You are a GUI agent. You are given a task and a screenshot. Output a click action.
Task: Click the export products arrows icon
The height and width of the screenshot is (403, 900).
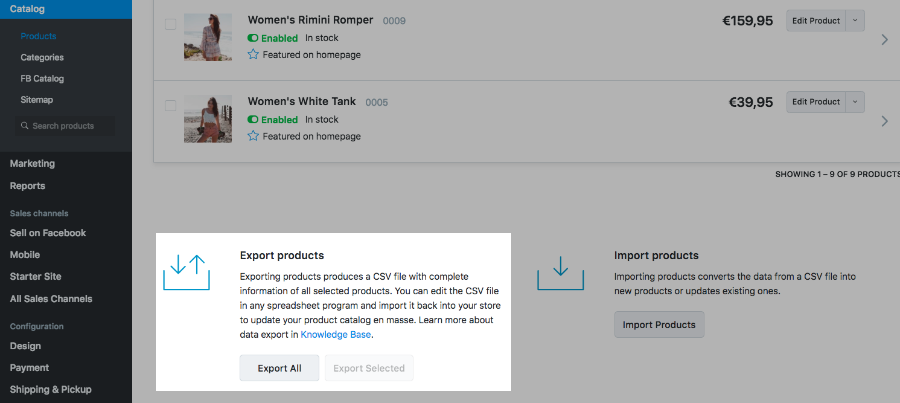click(186, 272)
